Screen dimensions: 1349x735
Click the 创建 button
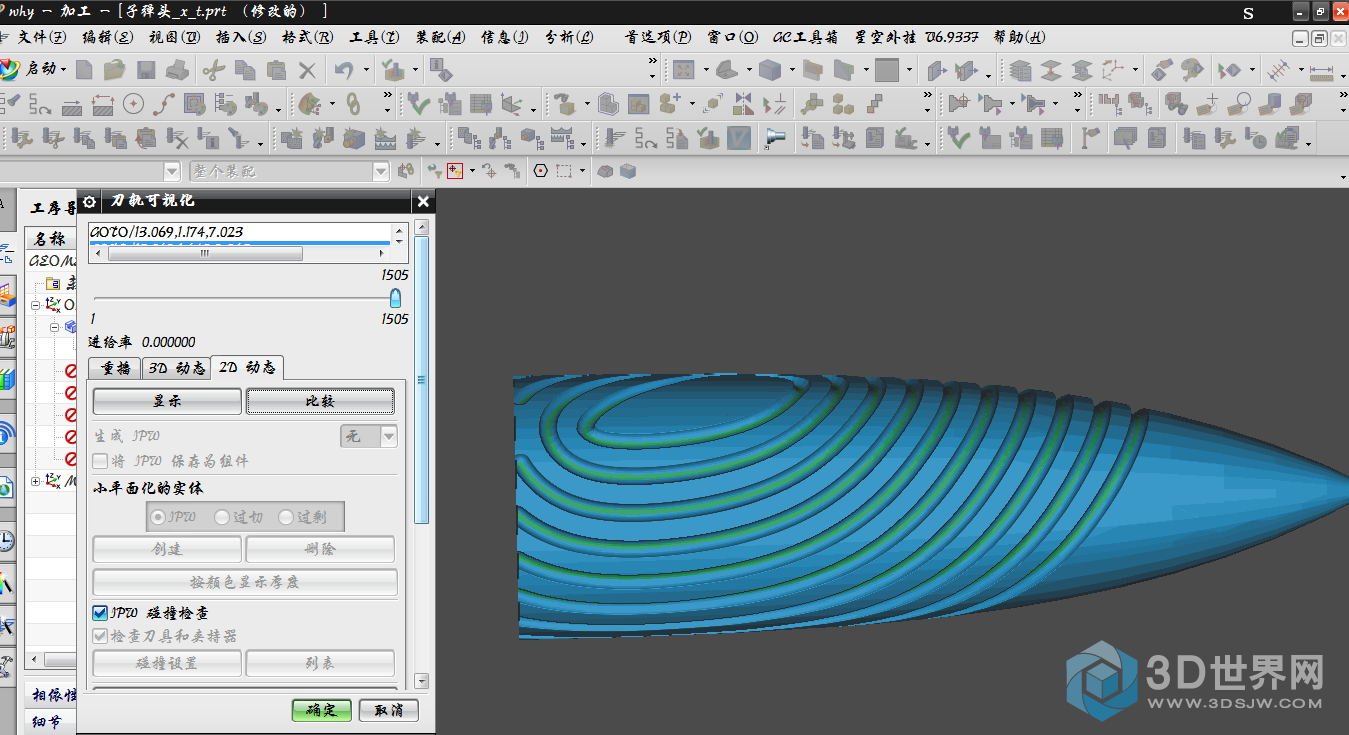coord(167,549)
